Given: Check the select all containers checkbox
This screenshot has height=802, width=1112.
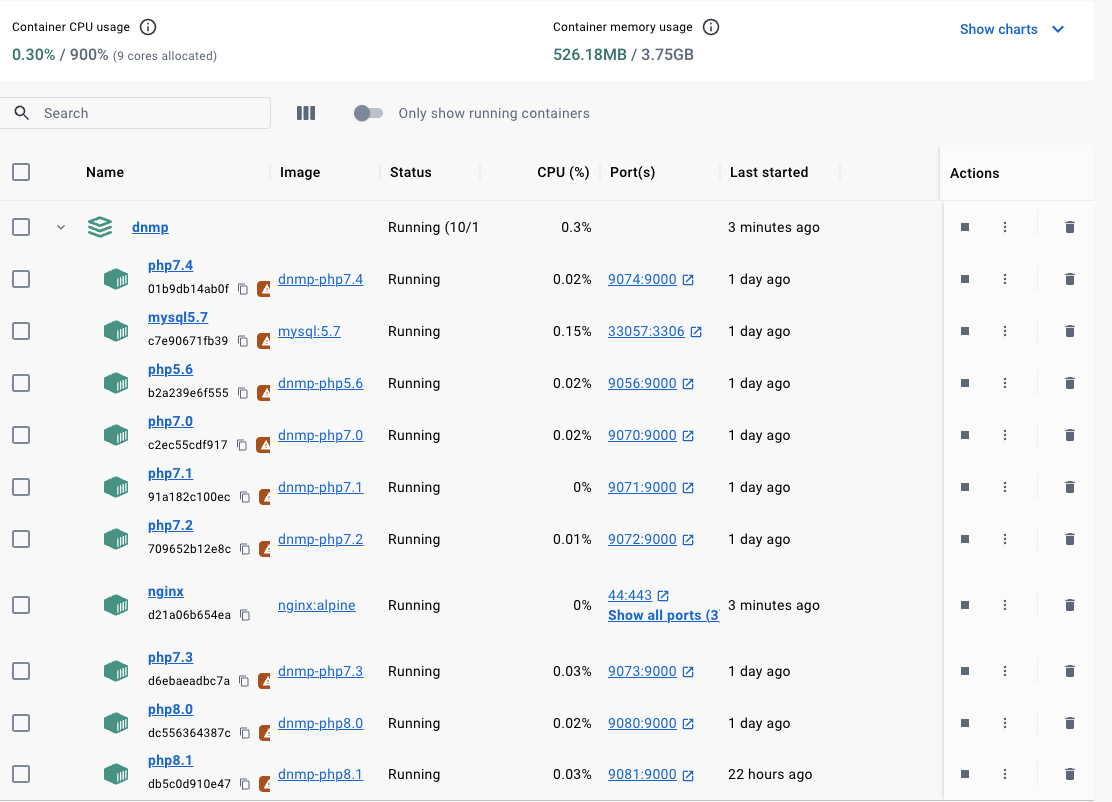Looking at the screenshot, I should [21, 172].
